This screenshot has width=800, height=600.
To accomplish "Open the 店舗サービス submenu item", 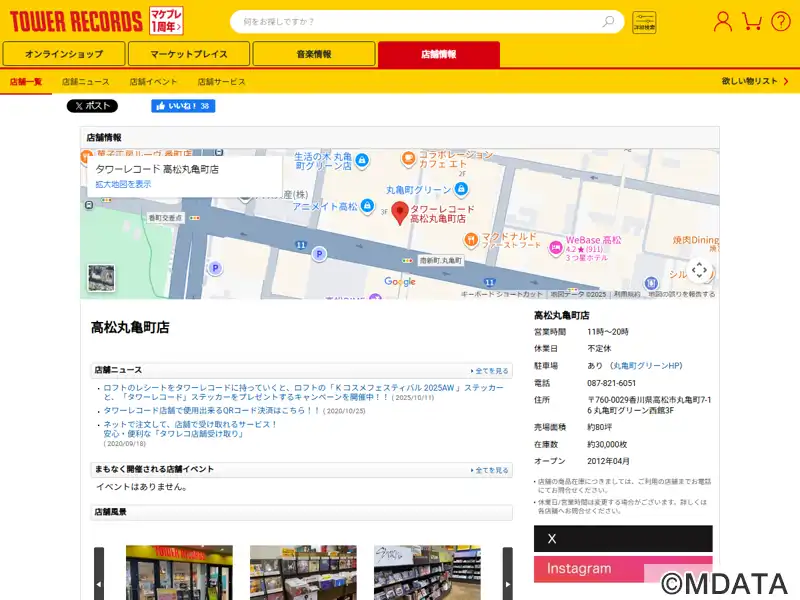I will pos(221,81).
